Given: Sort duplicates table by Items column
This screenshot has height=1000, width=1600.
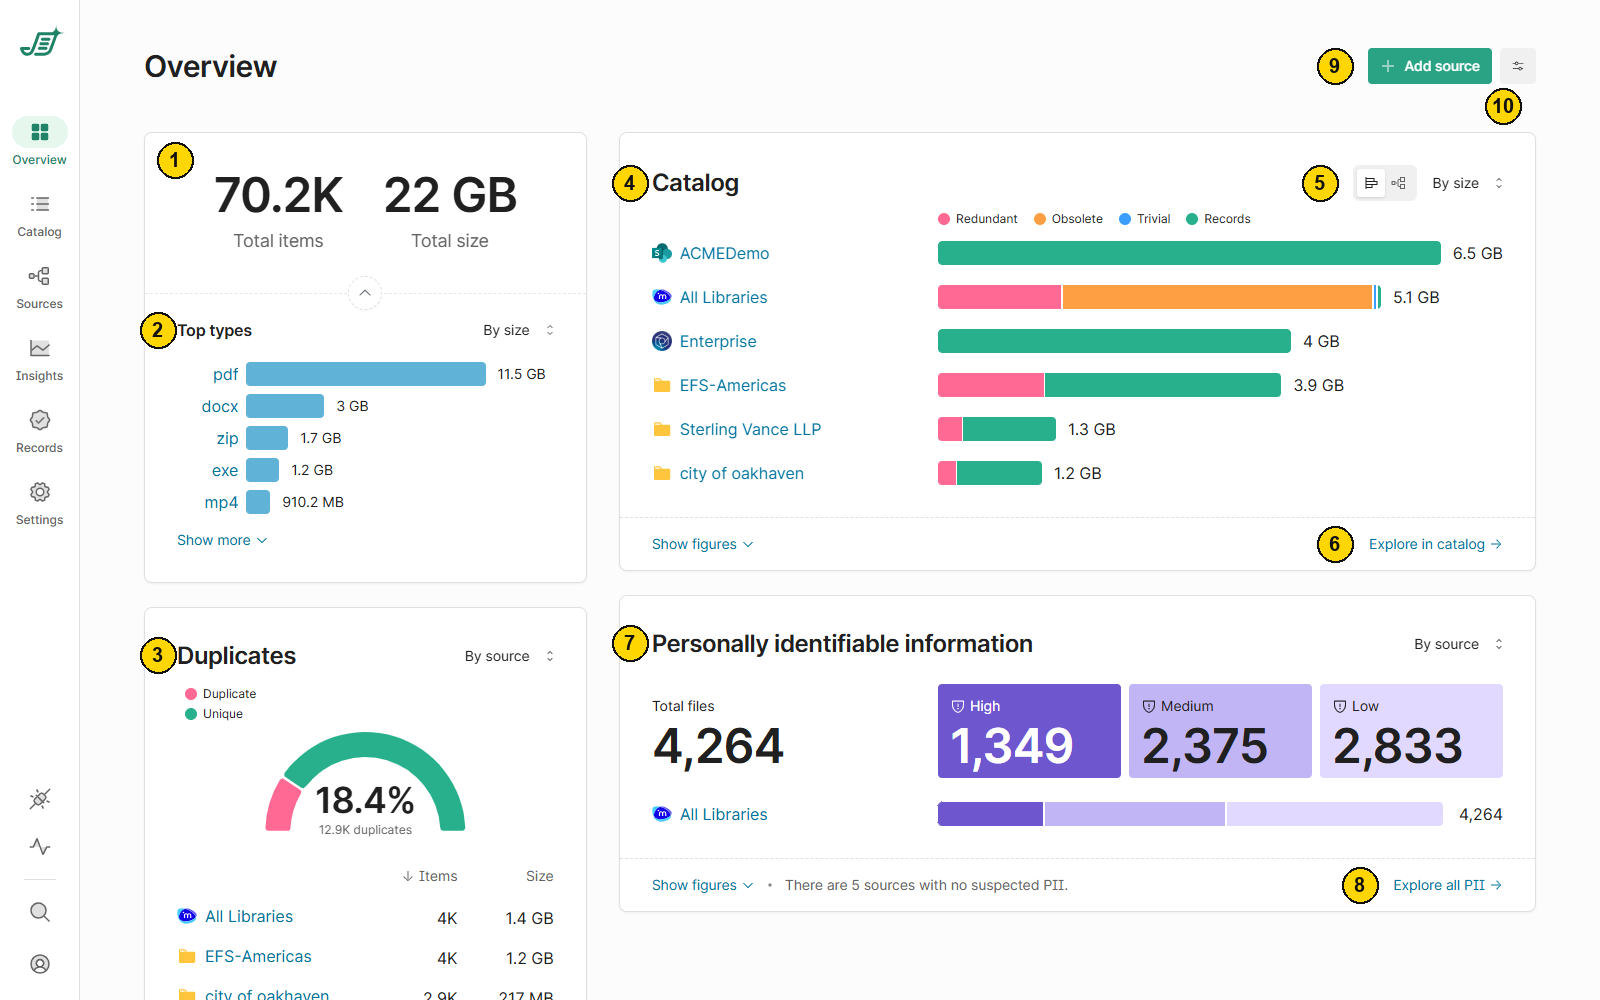Looking at the screenshot, I should tap(430, 876).
